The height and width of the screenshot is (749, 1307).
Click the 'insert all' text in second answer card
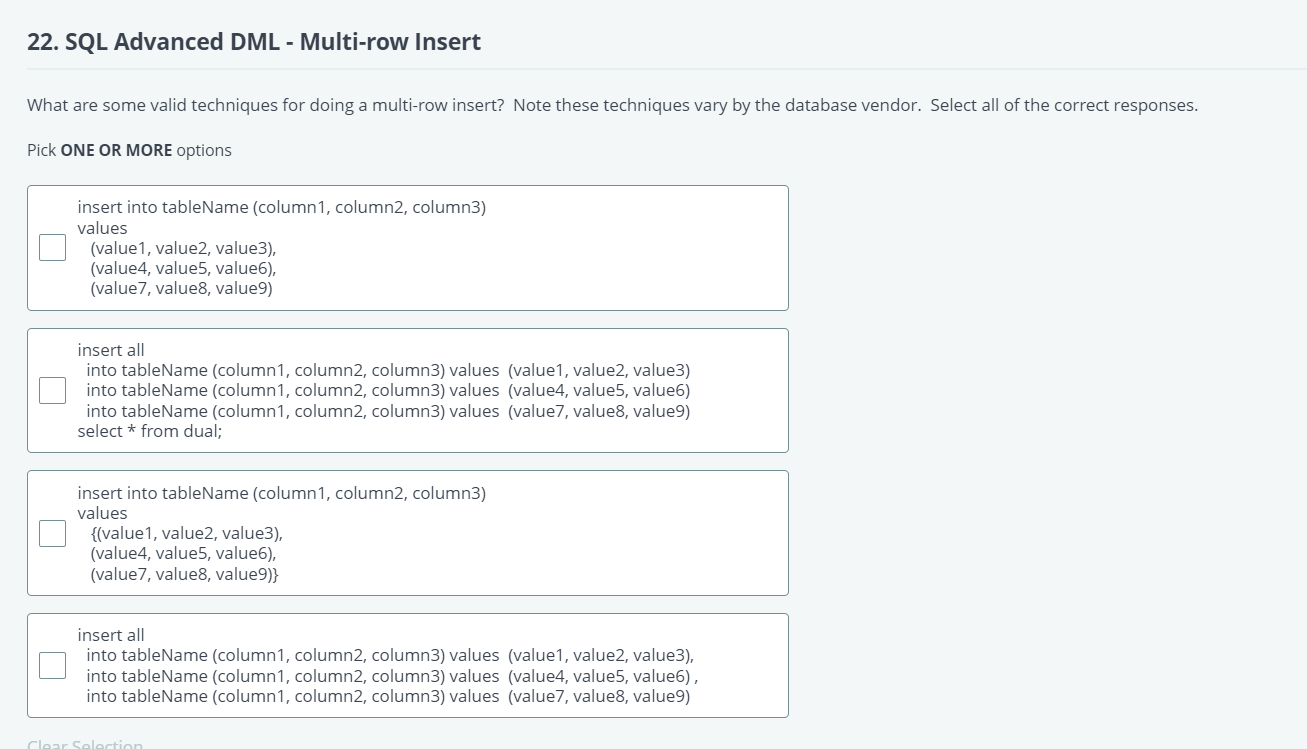coord(111,350)
